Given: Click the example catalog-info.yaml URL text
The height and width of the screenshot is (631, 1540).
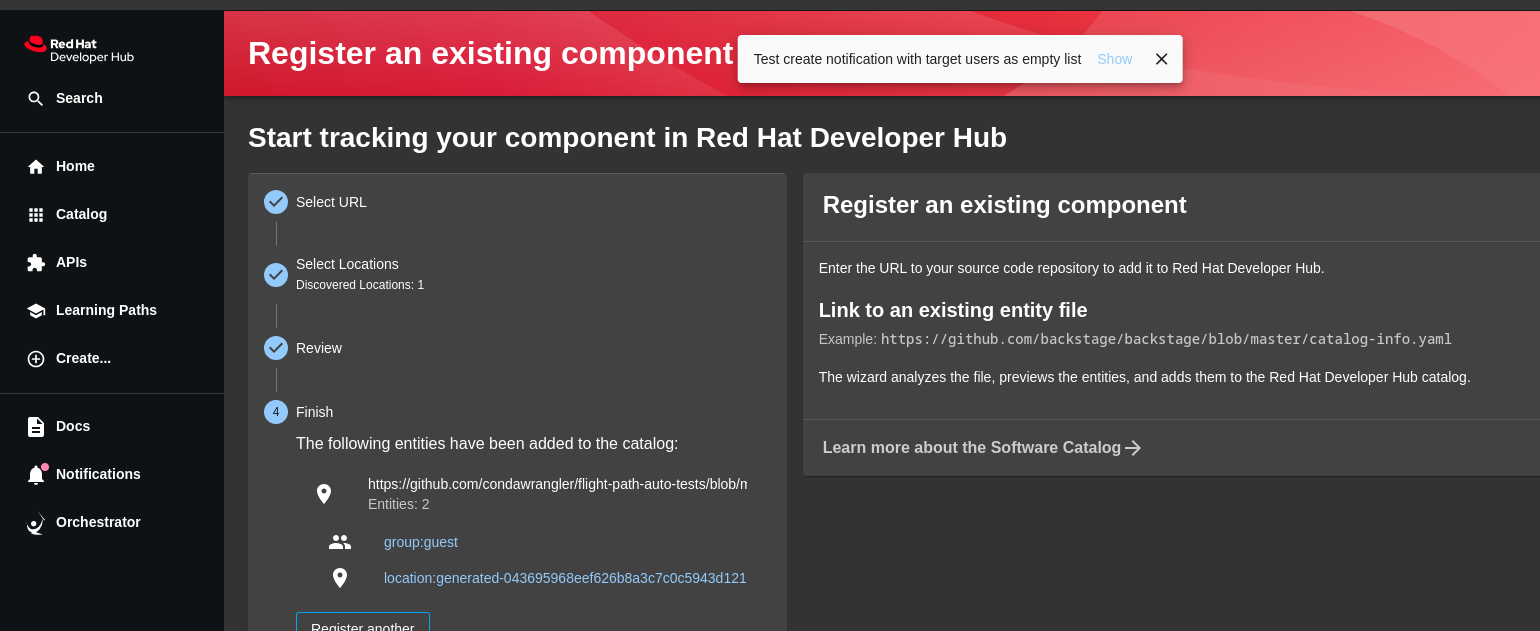Looking at the screenshot, I should pyautogui.click(x=1166, y=339).
